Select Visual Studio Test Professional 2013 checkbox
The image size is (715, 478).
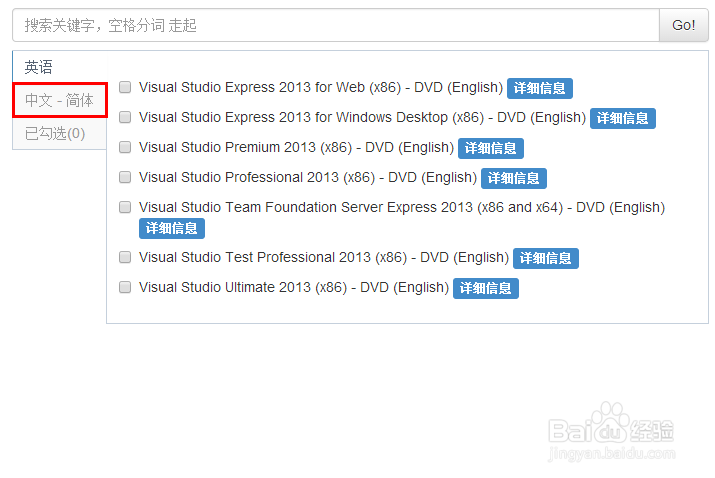point(125,257)
